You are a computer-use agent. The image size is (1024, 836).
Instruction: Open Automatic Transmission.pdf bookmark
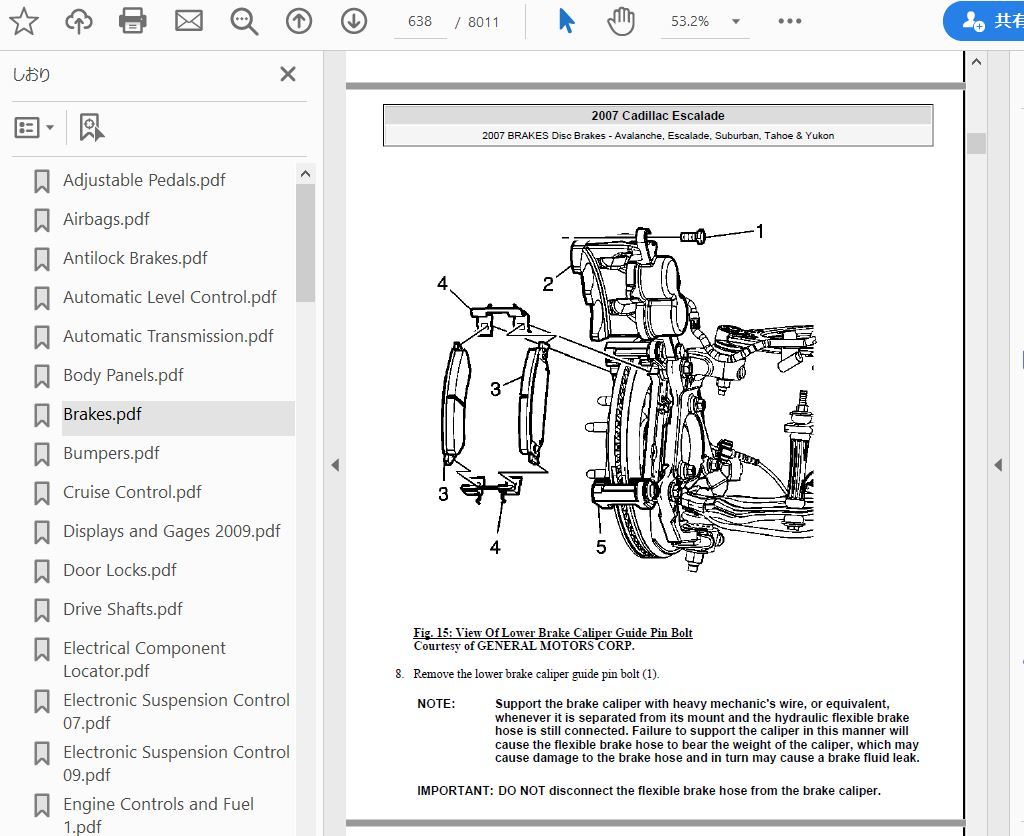tap(168, 336)
